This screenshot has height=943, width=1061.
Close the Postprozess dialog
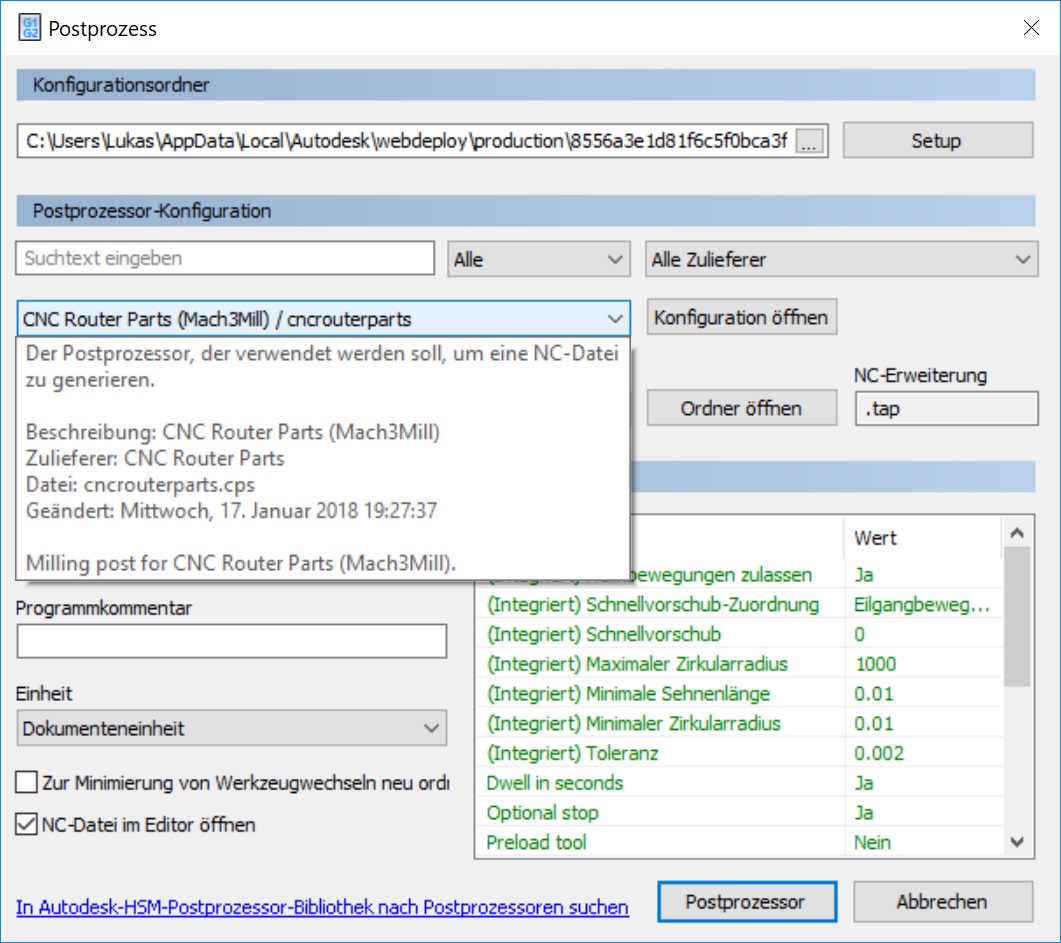(x=1031, y=28)
